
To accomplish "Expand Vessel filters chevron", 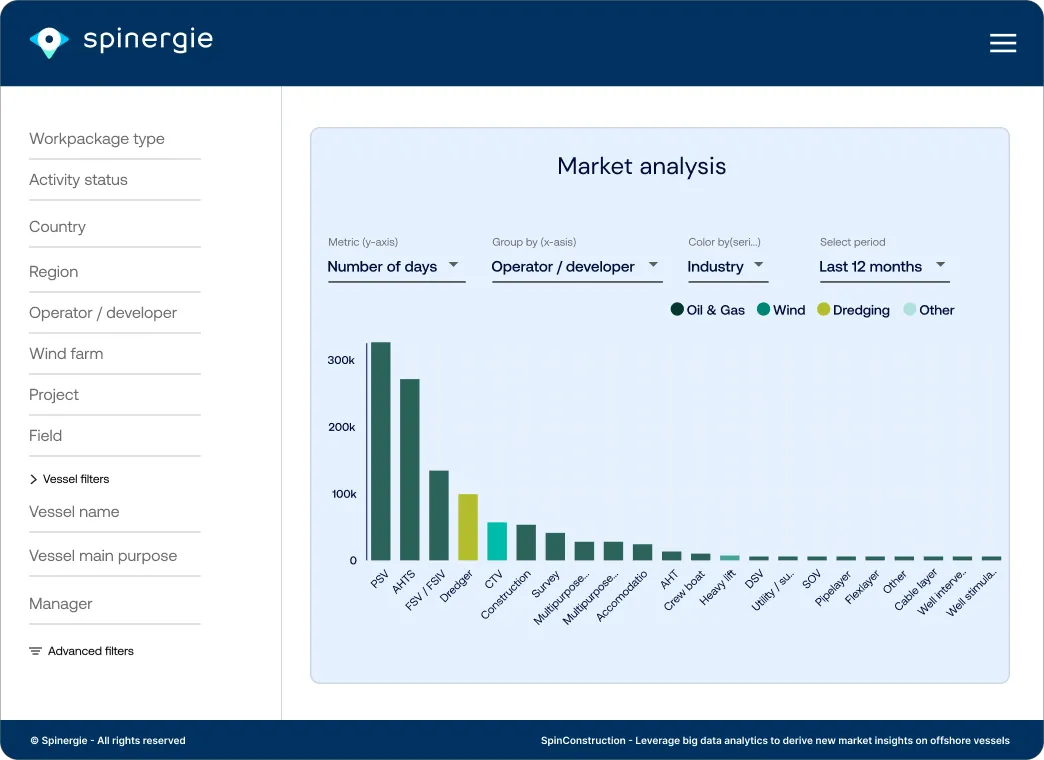I will tap(33, 479).
